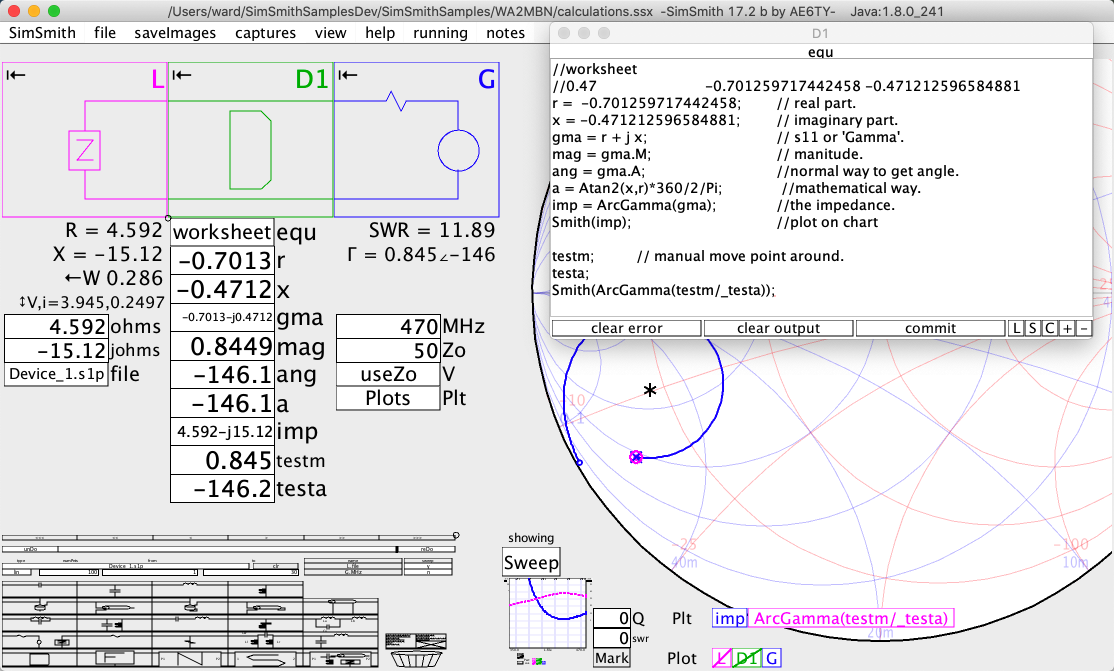Open the Plots Plt selector

pyautogui.click(x=388, y=398)
